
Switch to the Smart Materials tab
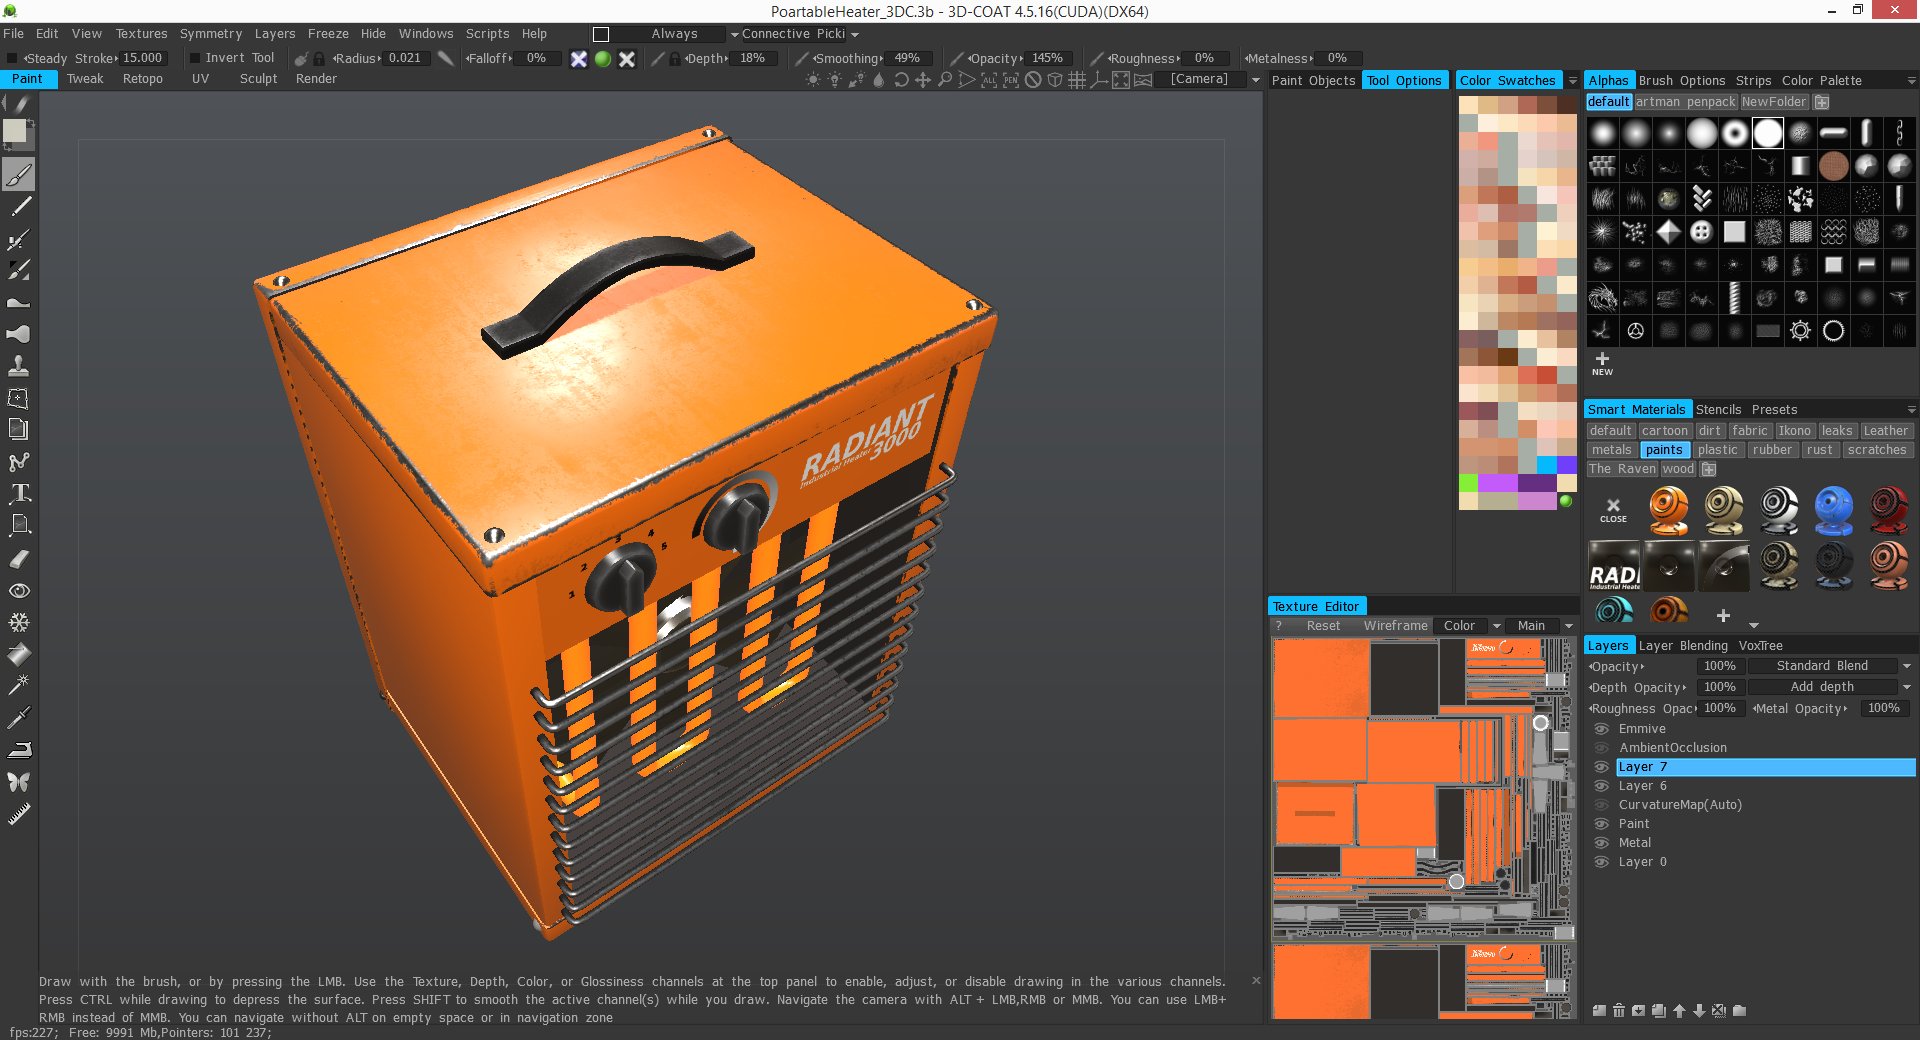pyautogui.click(x=1638, y=409)
